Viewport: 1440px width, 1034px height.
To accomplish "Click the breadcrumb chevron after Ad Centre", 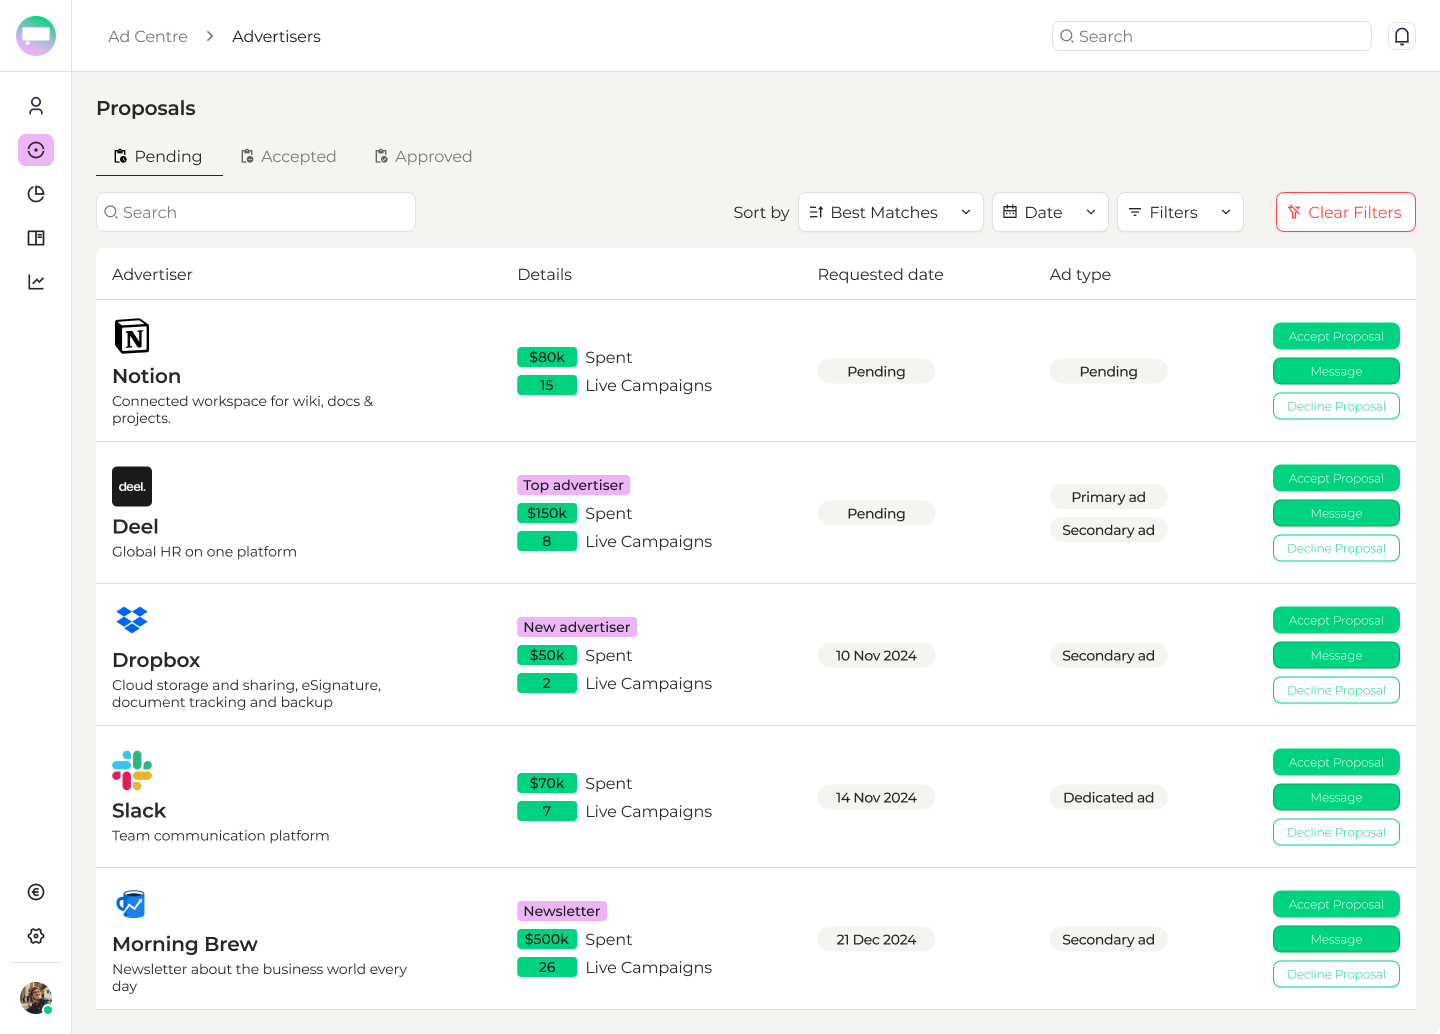I will (210, 36).
